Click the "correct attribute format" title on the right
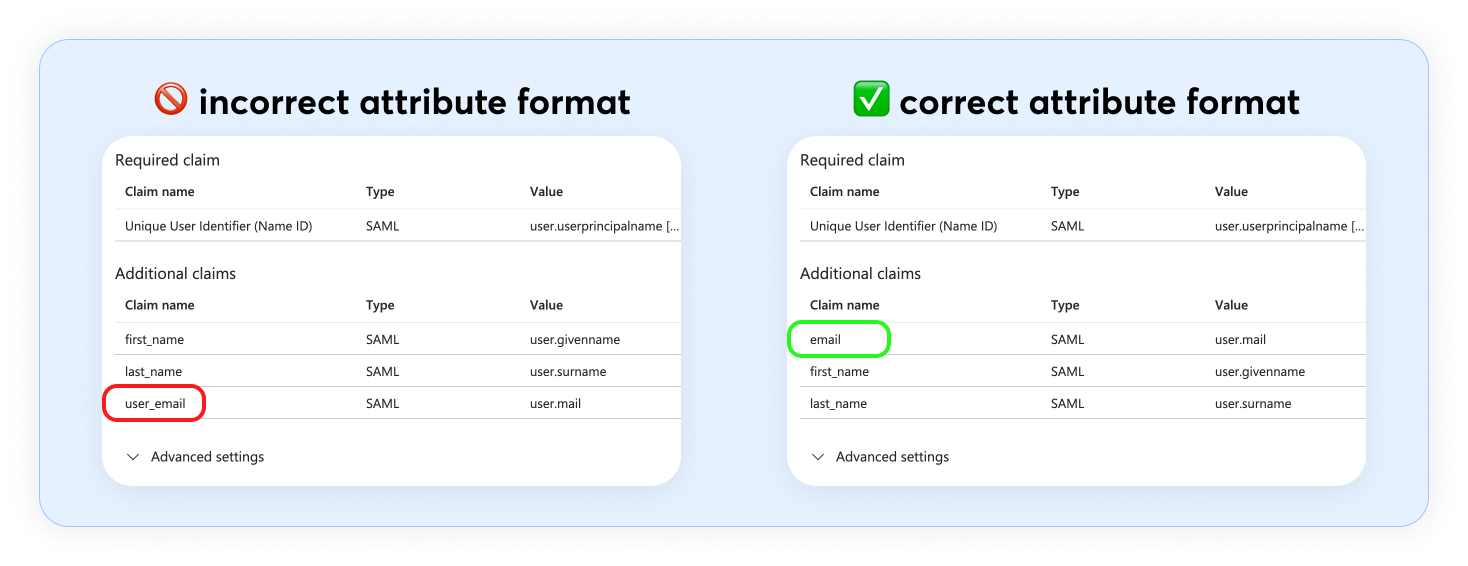This screenshot has height=566, width=1468. 1099,102
